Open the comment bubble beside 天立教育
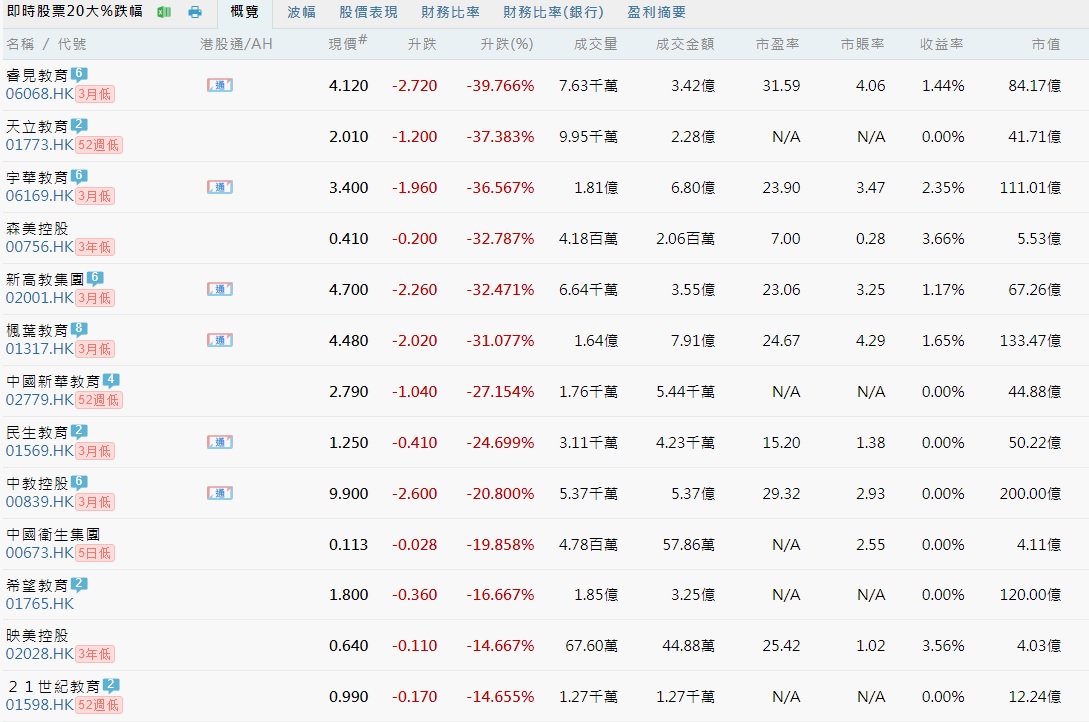This screenshot has height=722, width=1089. [79, 126]
